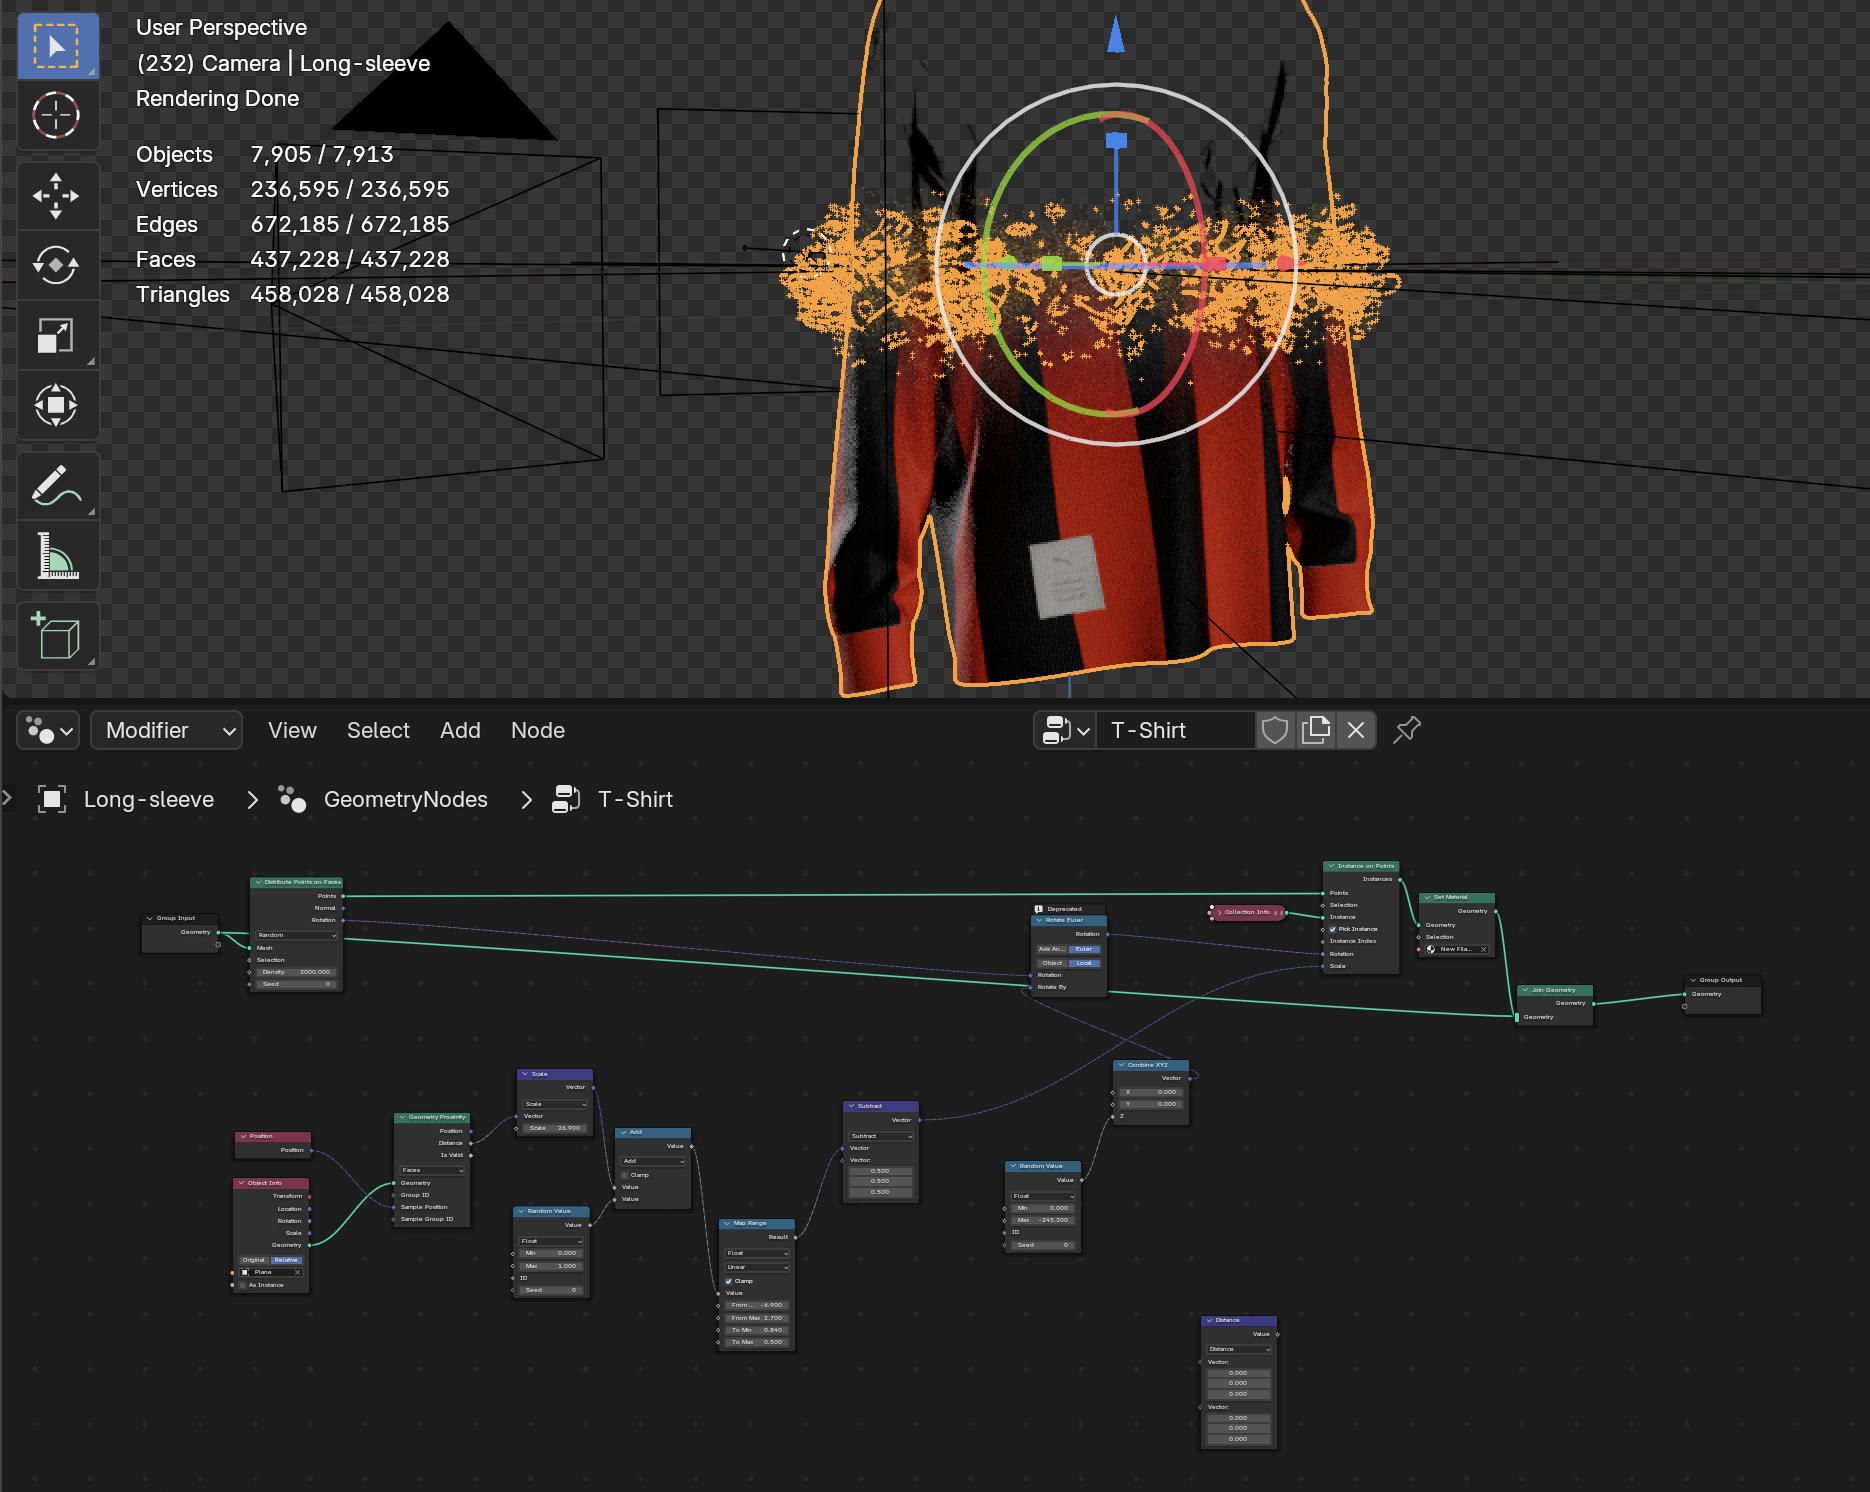This screenshot has height=1492, width=1870.
Task: Select the Scale tool
Action: tap(57, 336)
